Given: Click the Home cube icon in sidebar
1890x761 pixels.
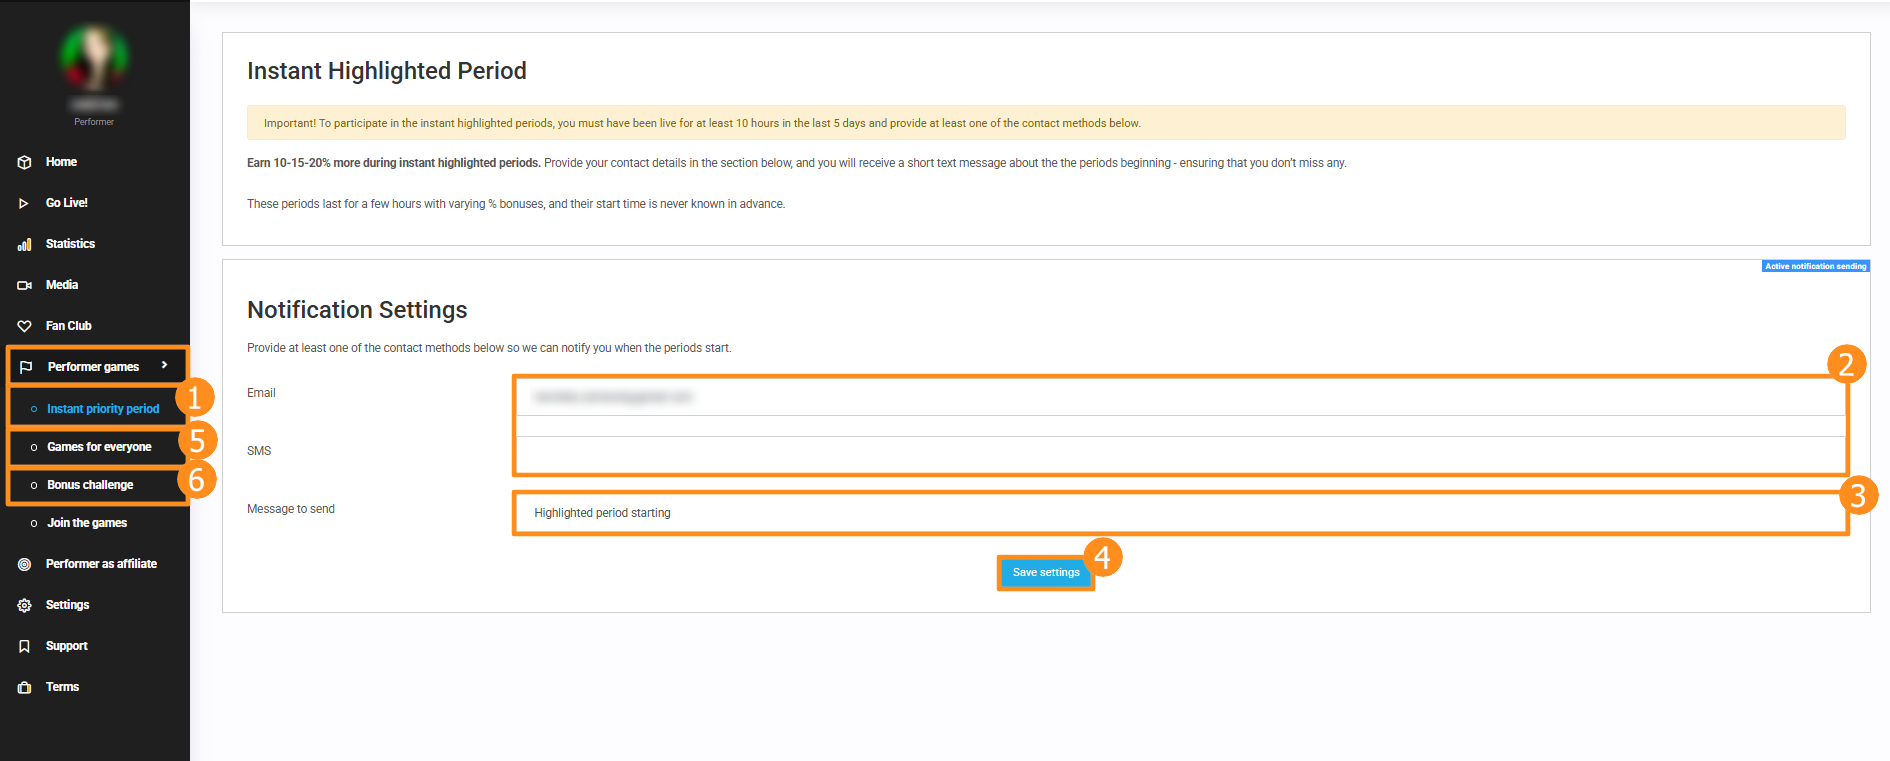Looking at the screenshot, I should [x=24, y=162].
